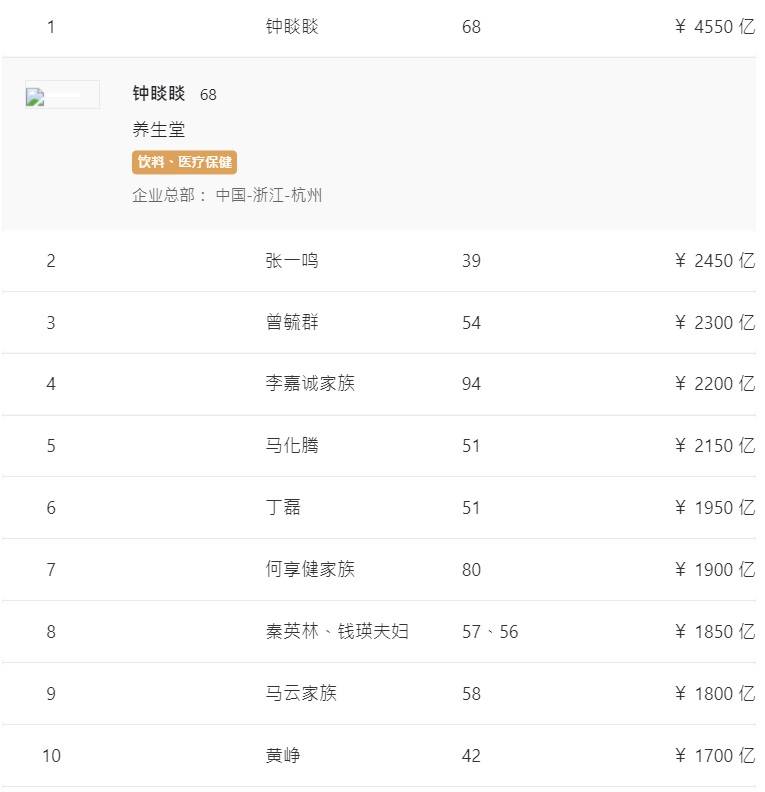Image resolution: width=765 pixels, height=792 pixels.
Task: Click the 养生堂 company name
Action: (x=159, y=129)
